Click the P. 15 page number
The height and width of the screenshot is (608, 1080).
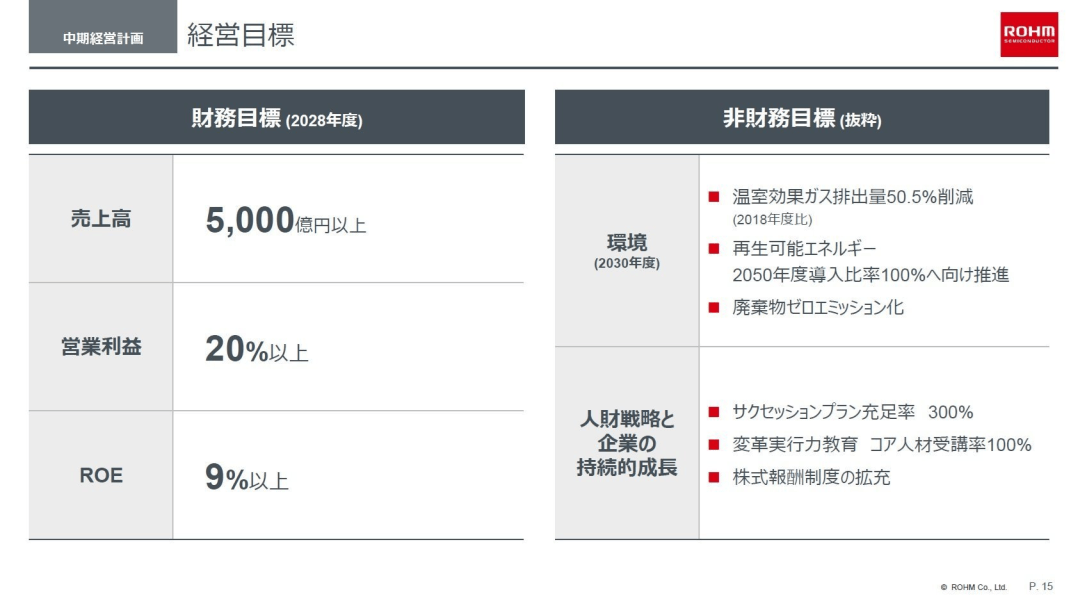point(1041,586)
